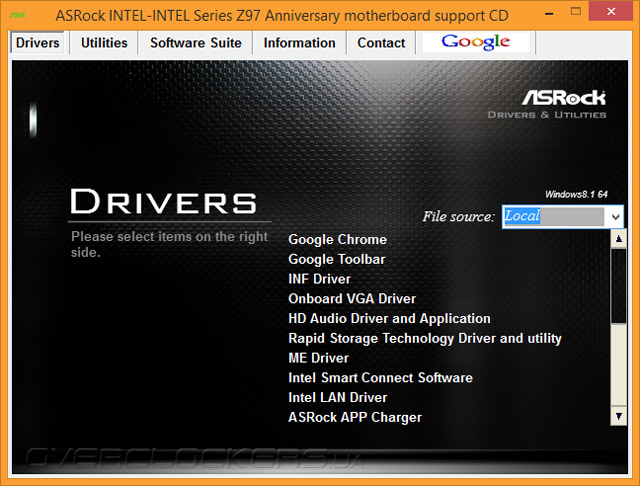Select HD Audio Driver and Application
This screenshot has width=640, height=486.
(389, 319)
